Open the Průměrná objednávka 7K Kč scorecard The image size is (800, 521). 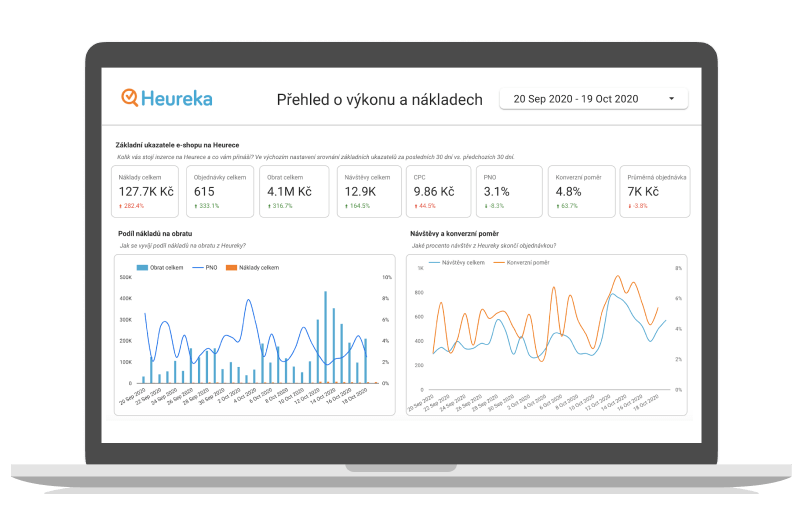[651, 190]
